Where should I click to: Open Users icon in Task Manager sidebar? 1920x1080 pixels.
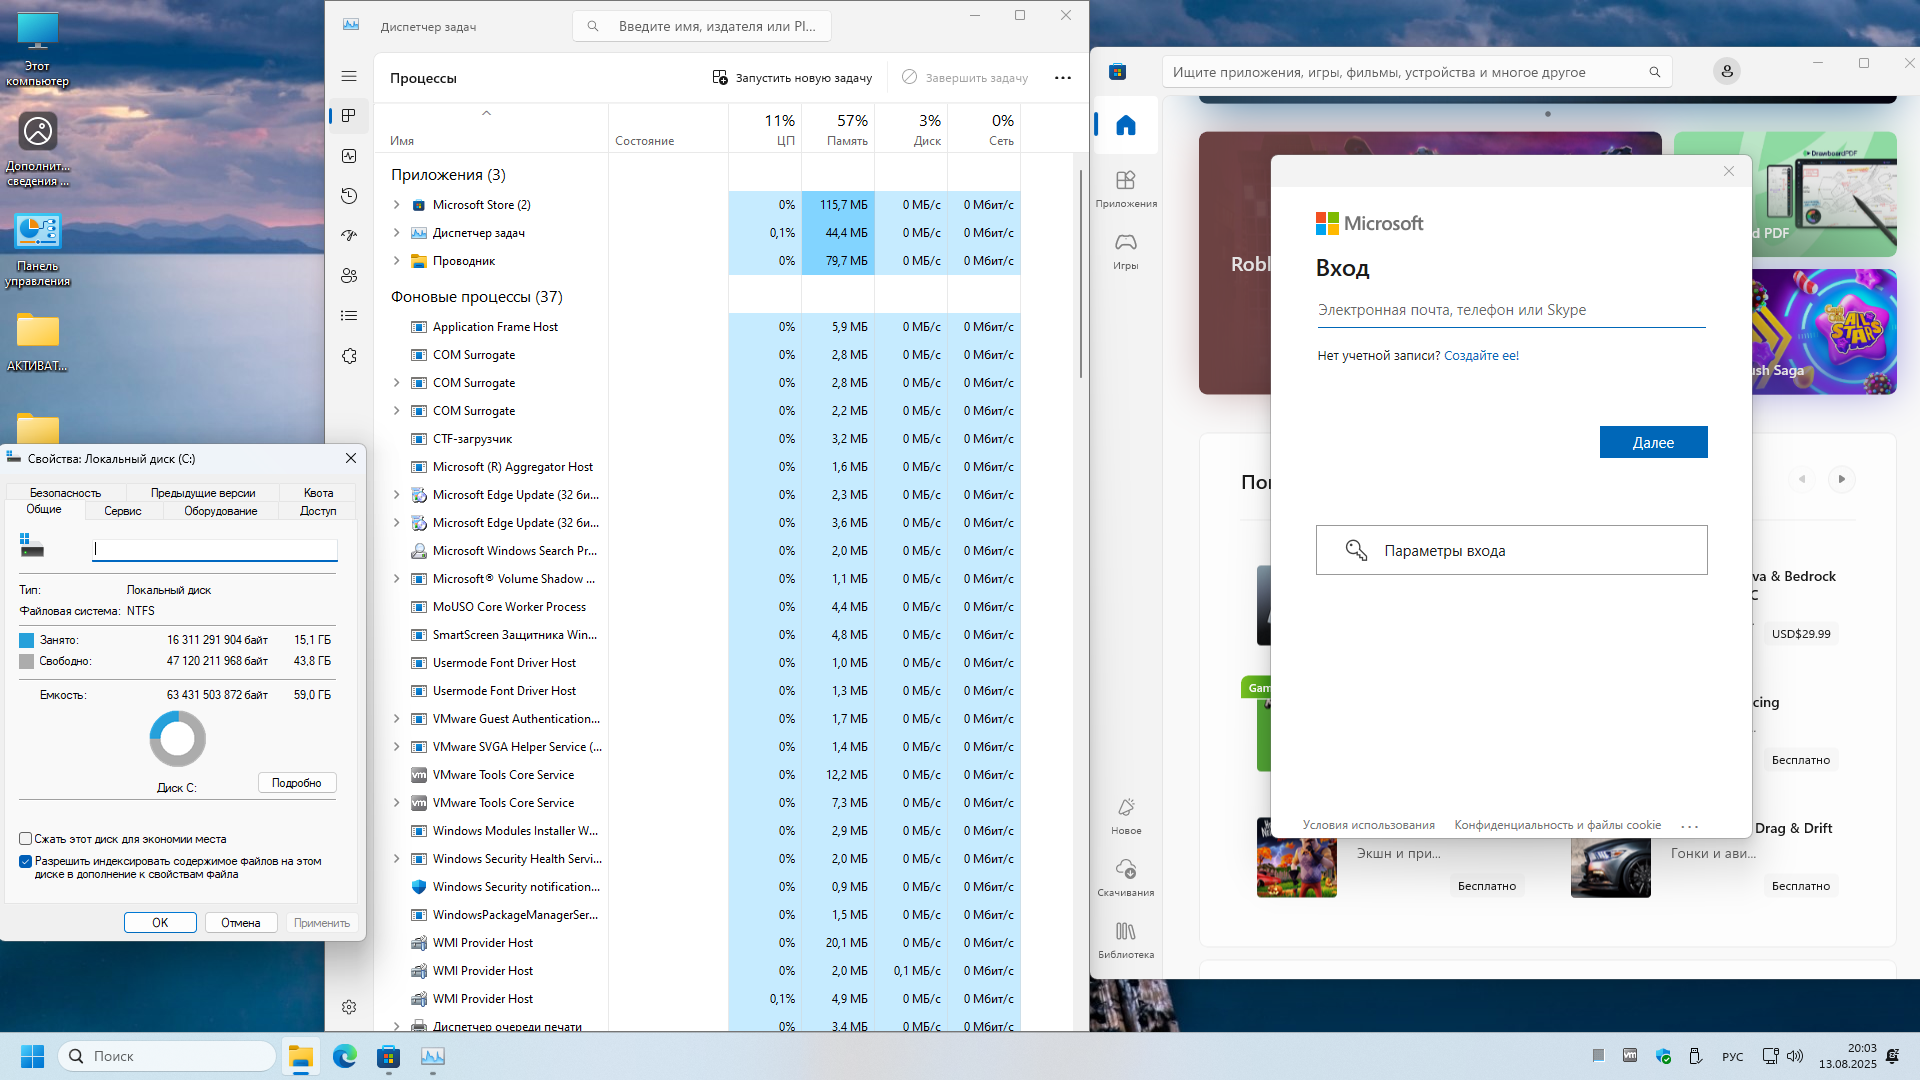pos(349,276)
